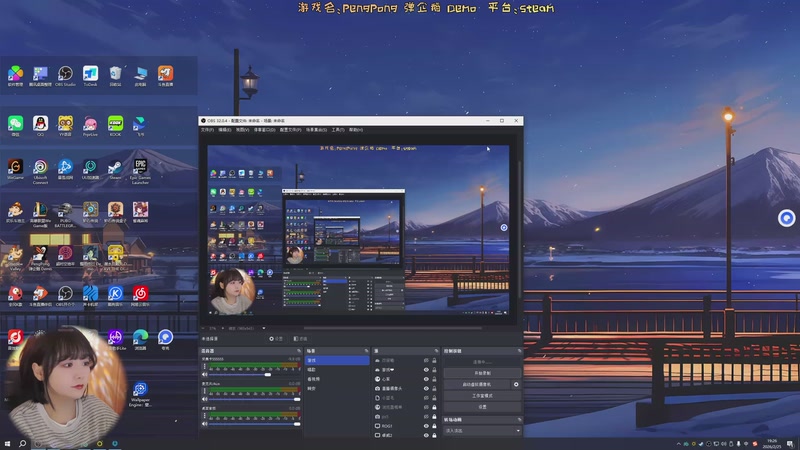Pop out the OBS controls dock
800x450 pixels.
519,351
